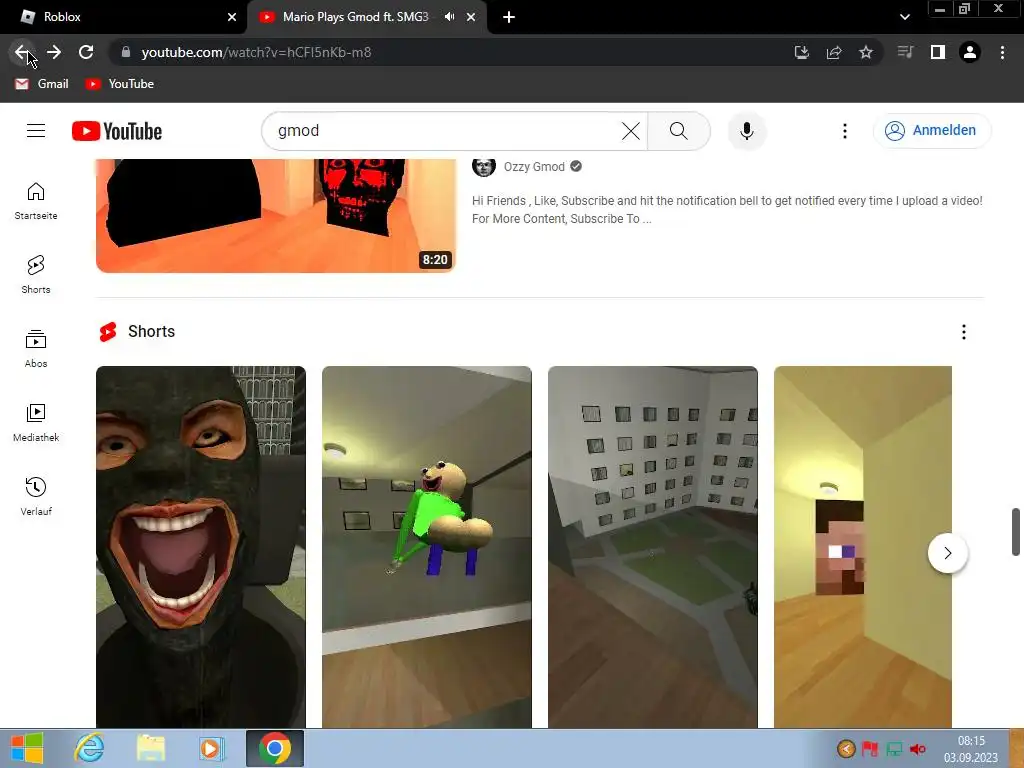Select the Mario Plays Gmod tab
This screenshot has width=1024, height=768.
(355, 17)
